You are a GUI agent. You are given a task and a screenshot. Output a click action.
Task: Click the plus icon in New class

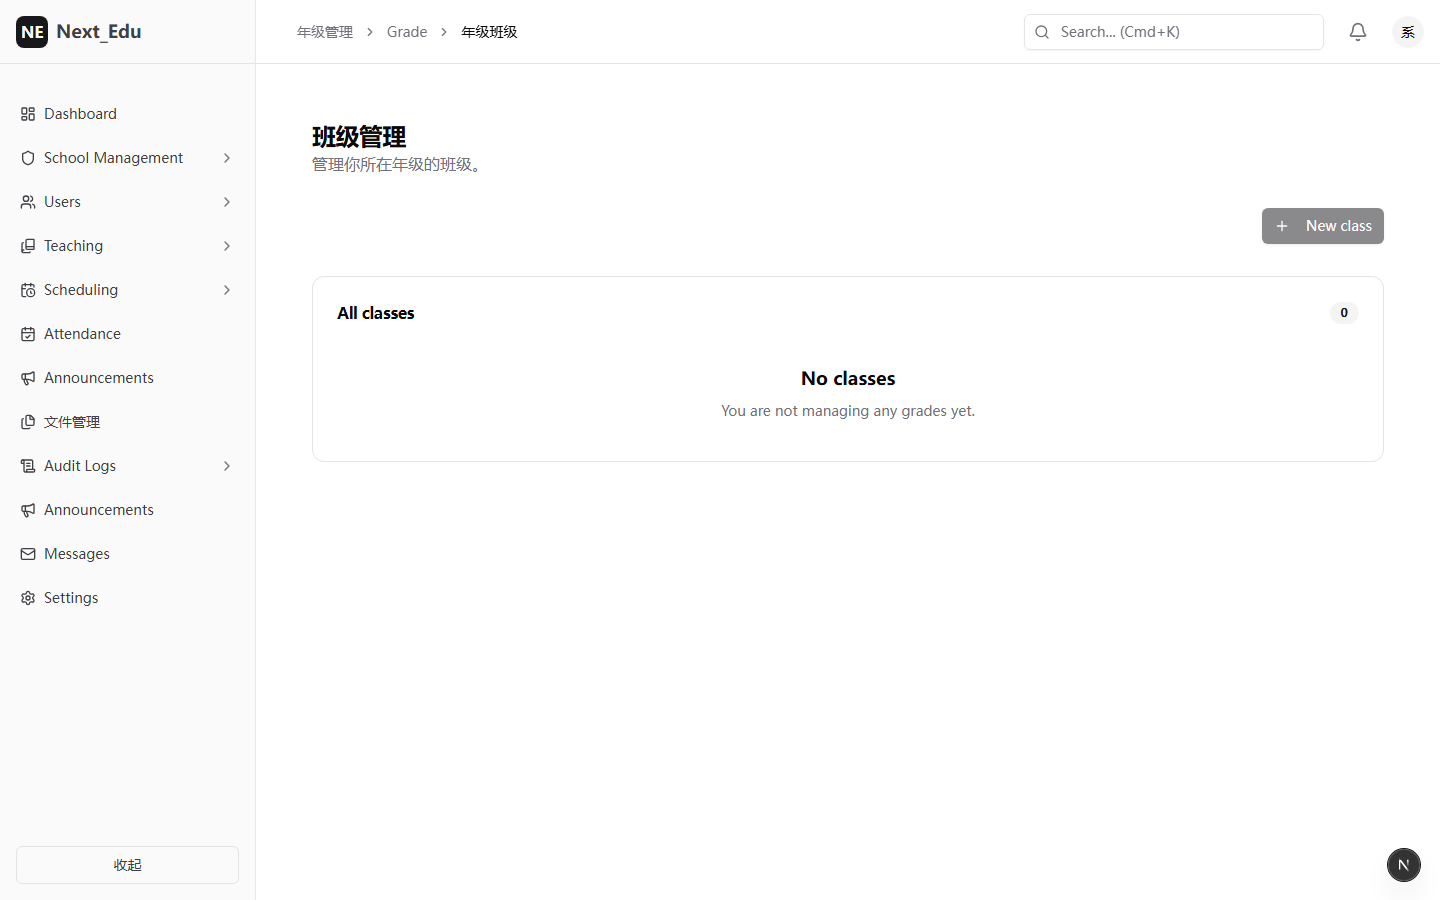pyautogui.click(x=1282, y=226)
